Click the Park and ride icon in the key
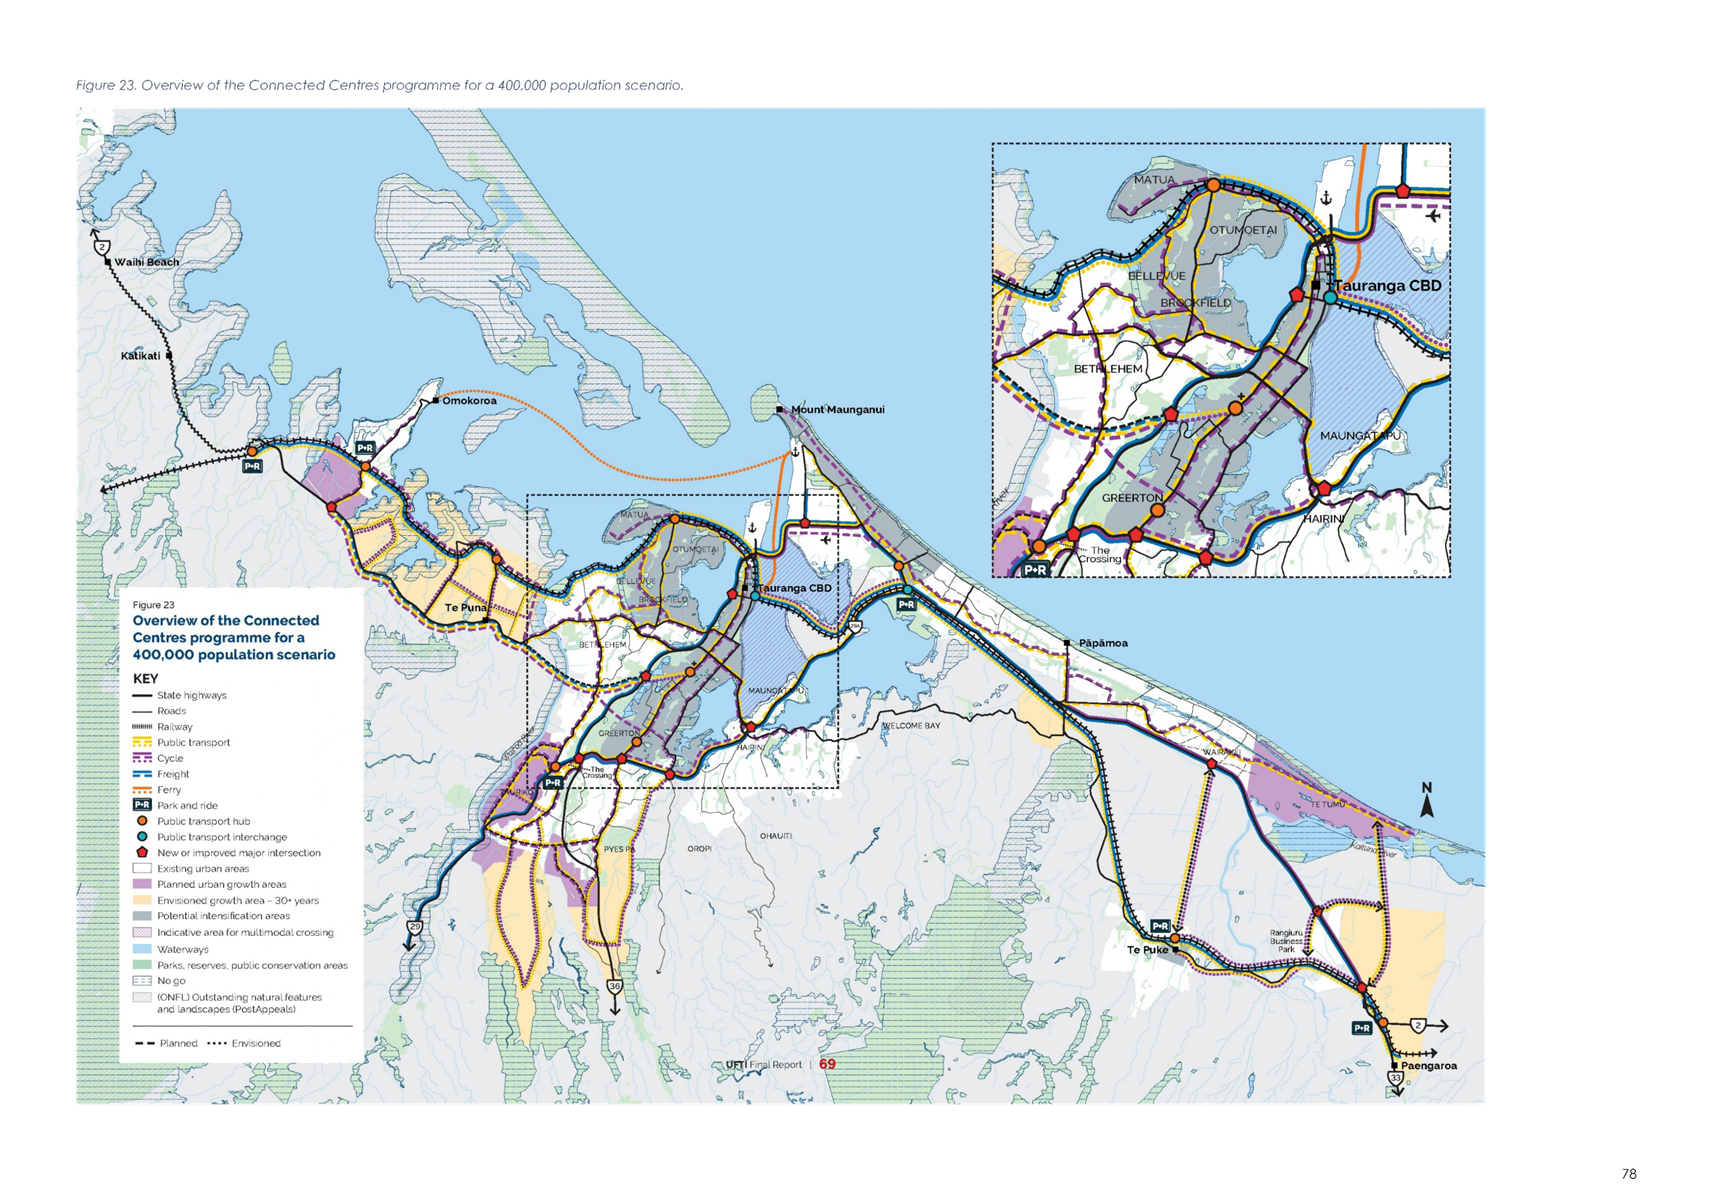1713x1194 pixels. click(142, 805)
